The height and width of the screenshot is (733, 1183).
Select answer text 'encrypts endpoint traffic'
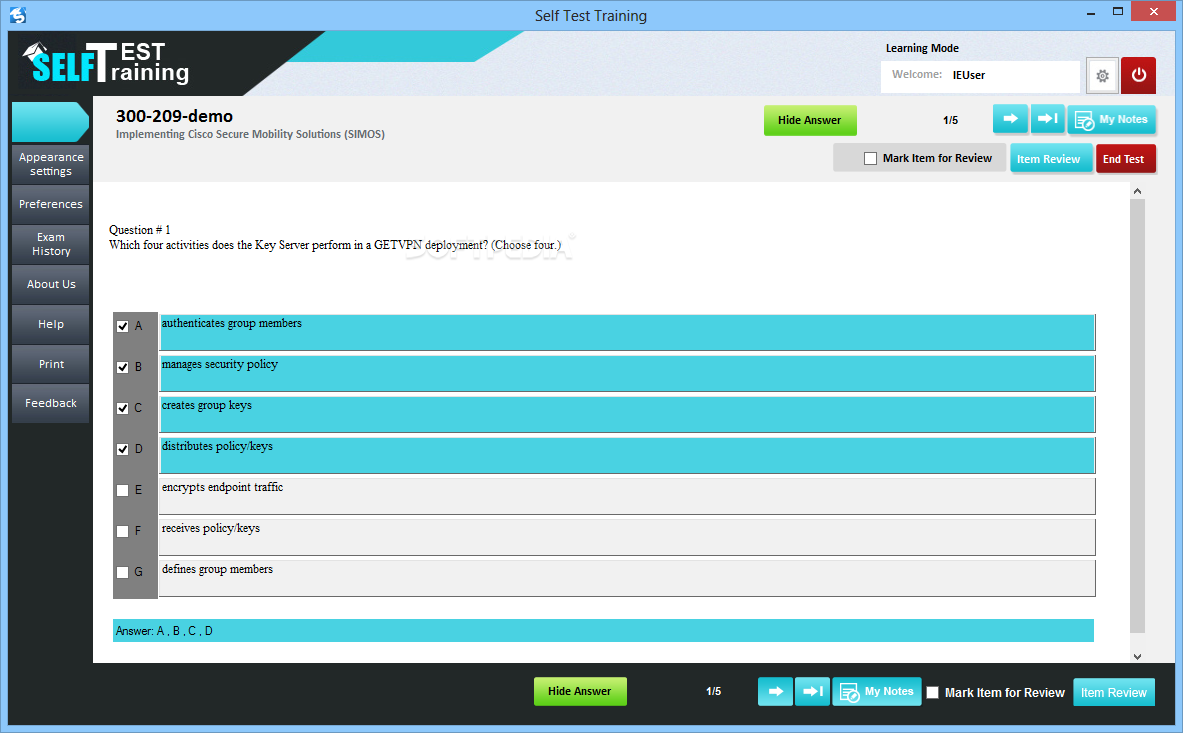(x=223, y=487)
